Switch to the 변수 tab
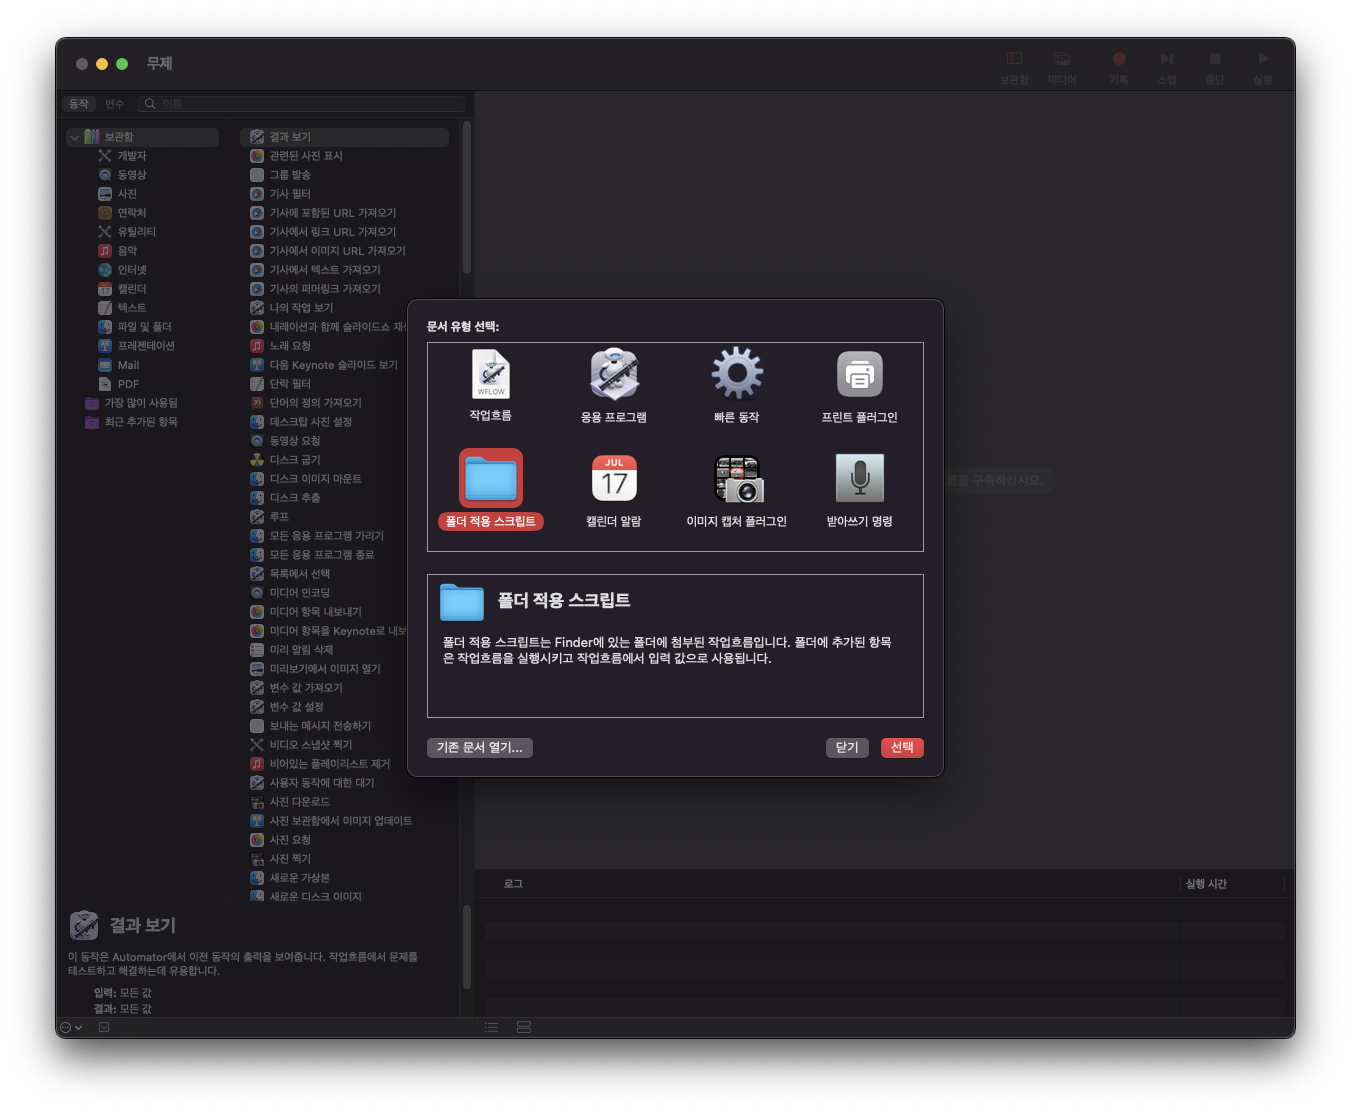This screenshot has height=1112, width=1351. point(115,104)
